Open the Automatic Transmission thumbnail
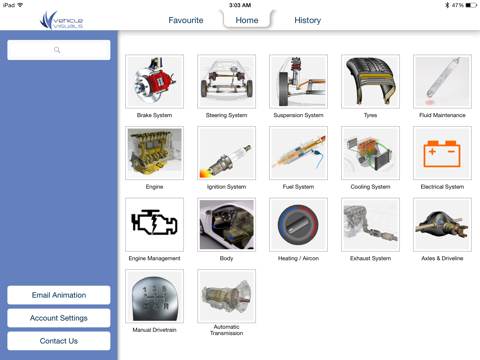The height and width of the screenshot is (360, 480). (226, 296)
